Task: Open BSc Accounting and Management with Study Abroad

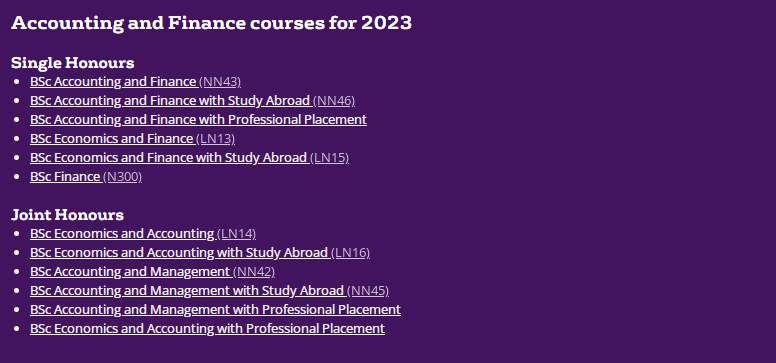Action: (187, 291)
